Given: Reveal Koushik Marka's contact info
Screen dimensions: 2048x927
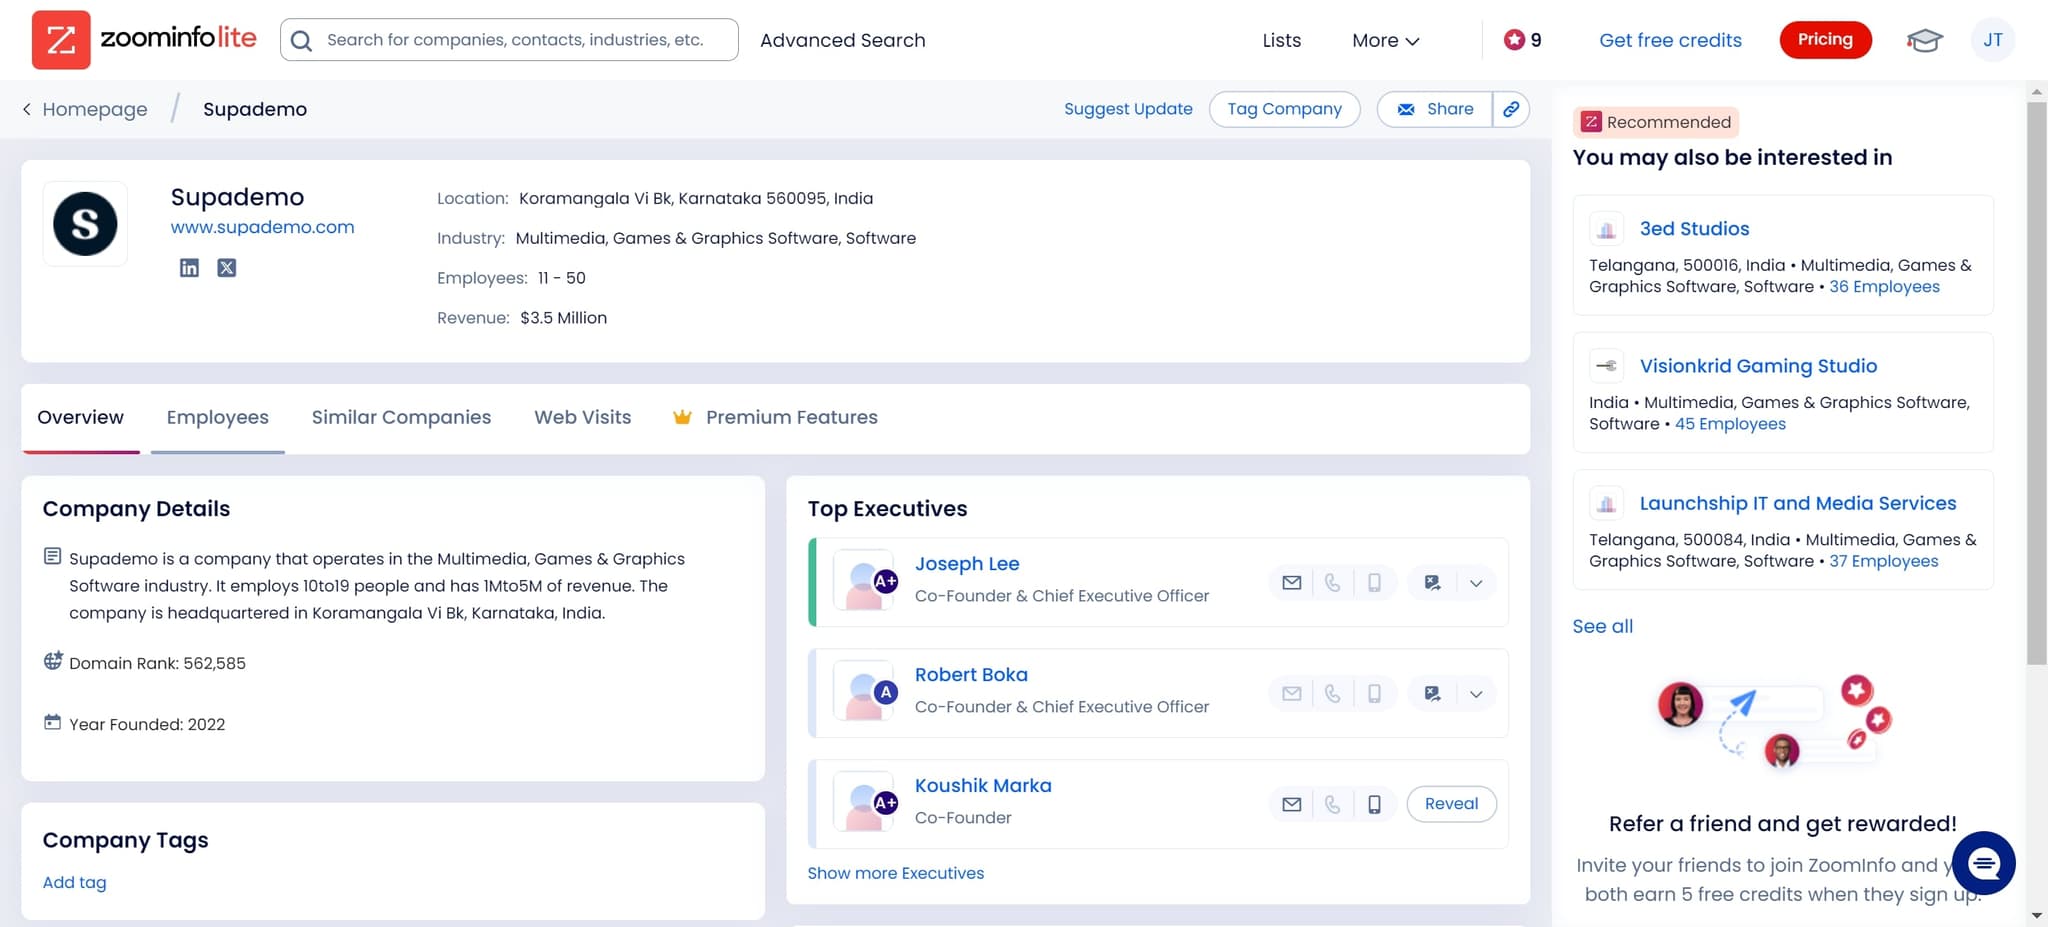Looking at the screenshot, I should [1451, 803].
